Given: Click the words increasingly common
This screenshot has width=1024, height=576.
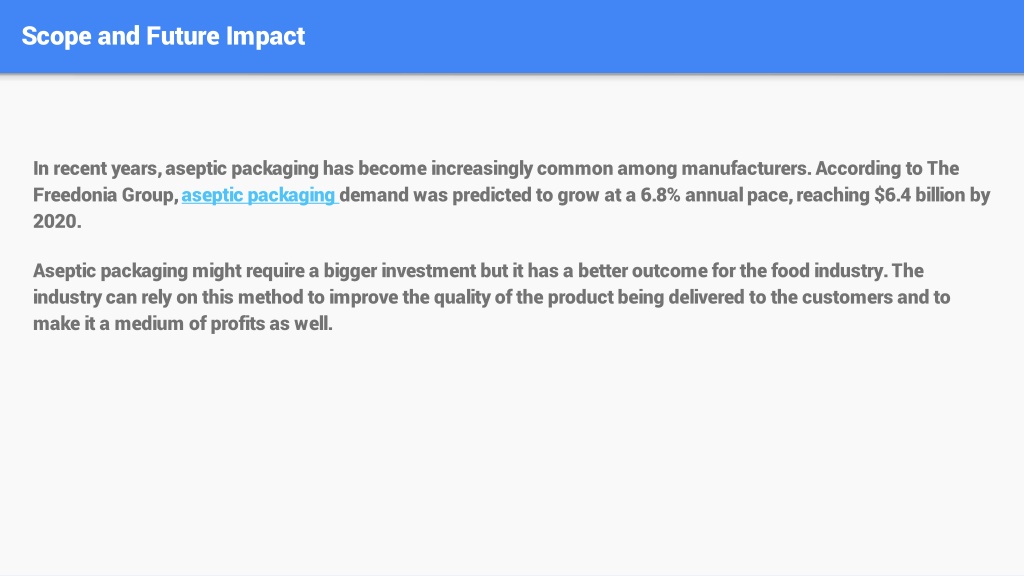Looking at the screenshot, I should point(522,168).
